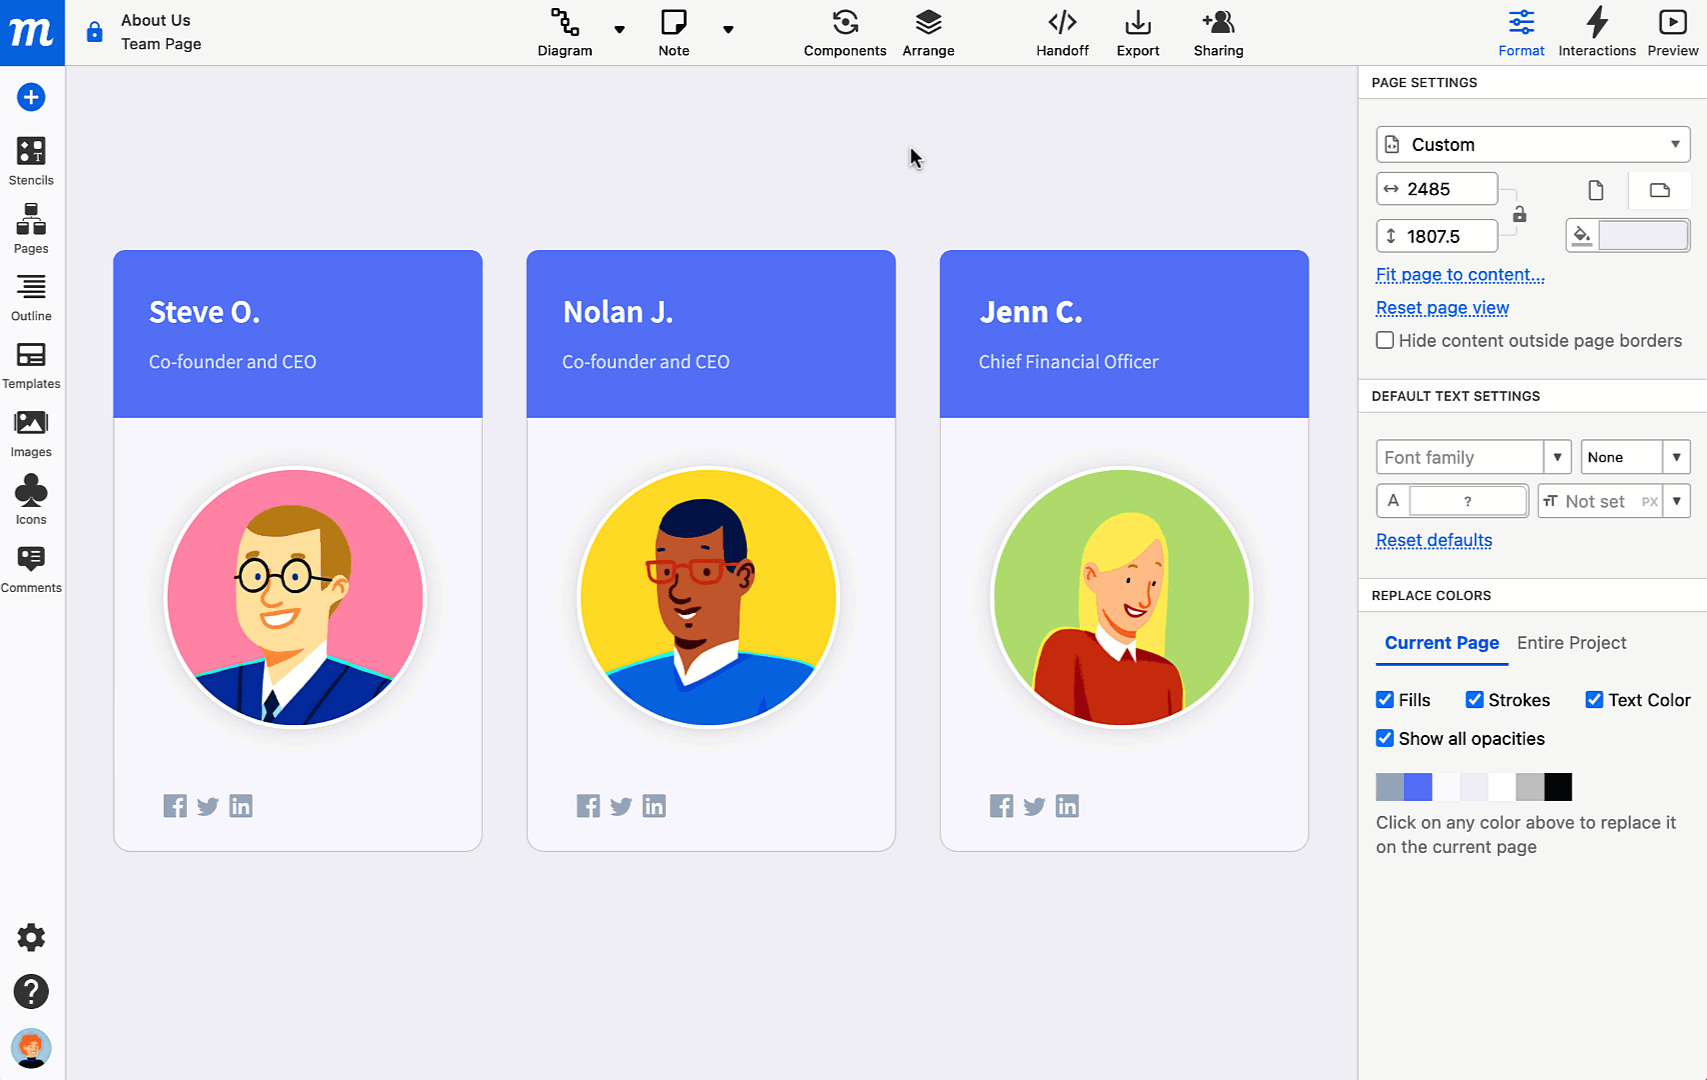Start the project Preview
1707x1080 pixels.
click(x=1672, y=32)
